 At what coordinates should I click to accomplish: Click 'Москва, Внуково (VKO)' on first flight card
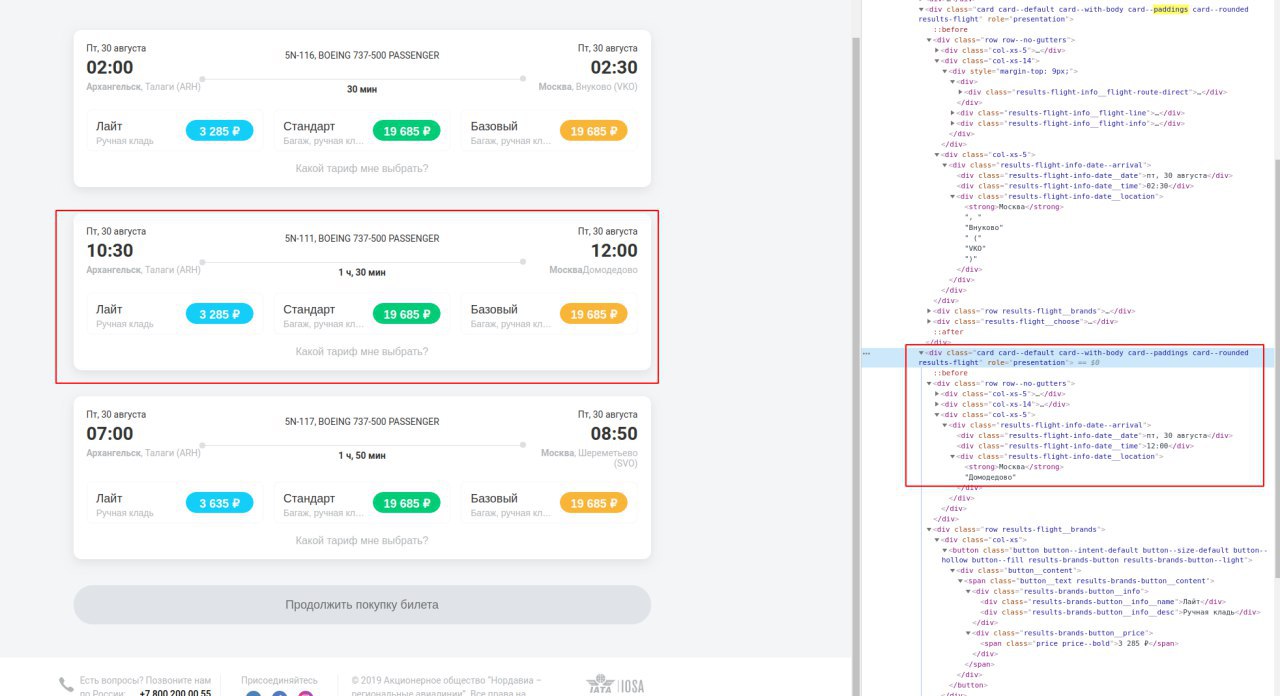(588, 87)
